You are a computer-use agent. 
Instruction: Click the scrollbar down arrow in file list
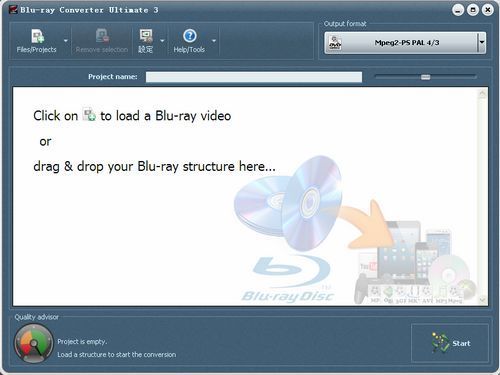(x=482, y=300)
